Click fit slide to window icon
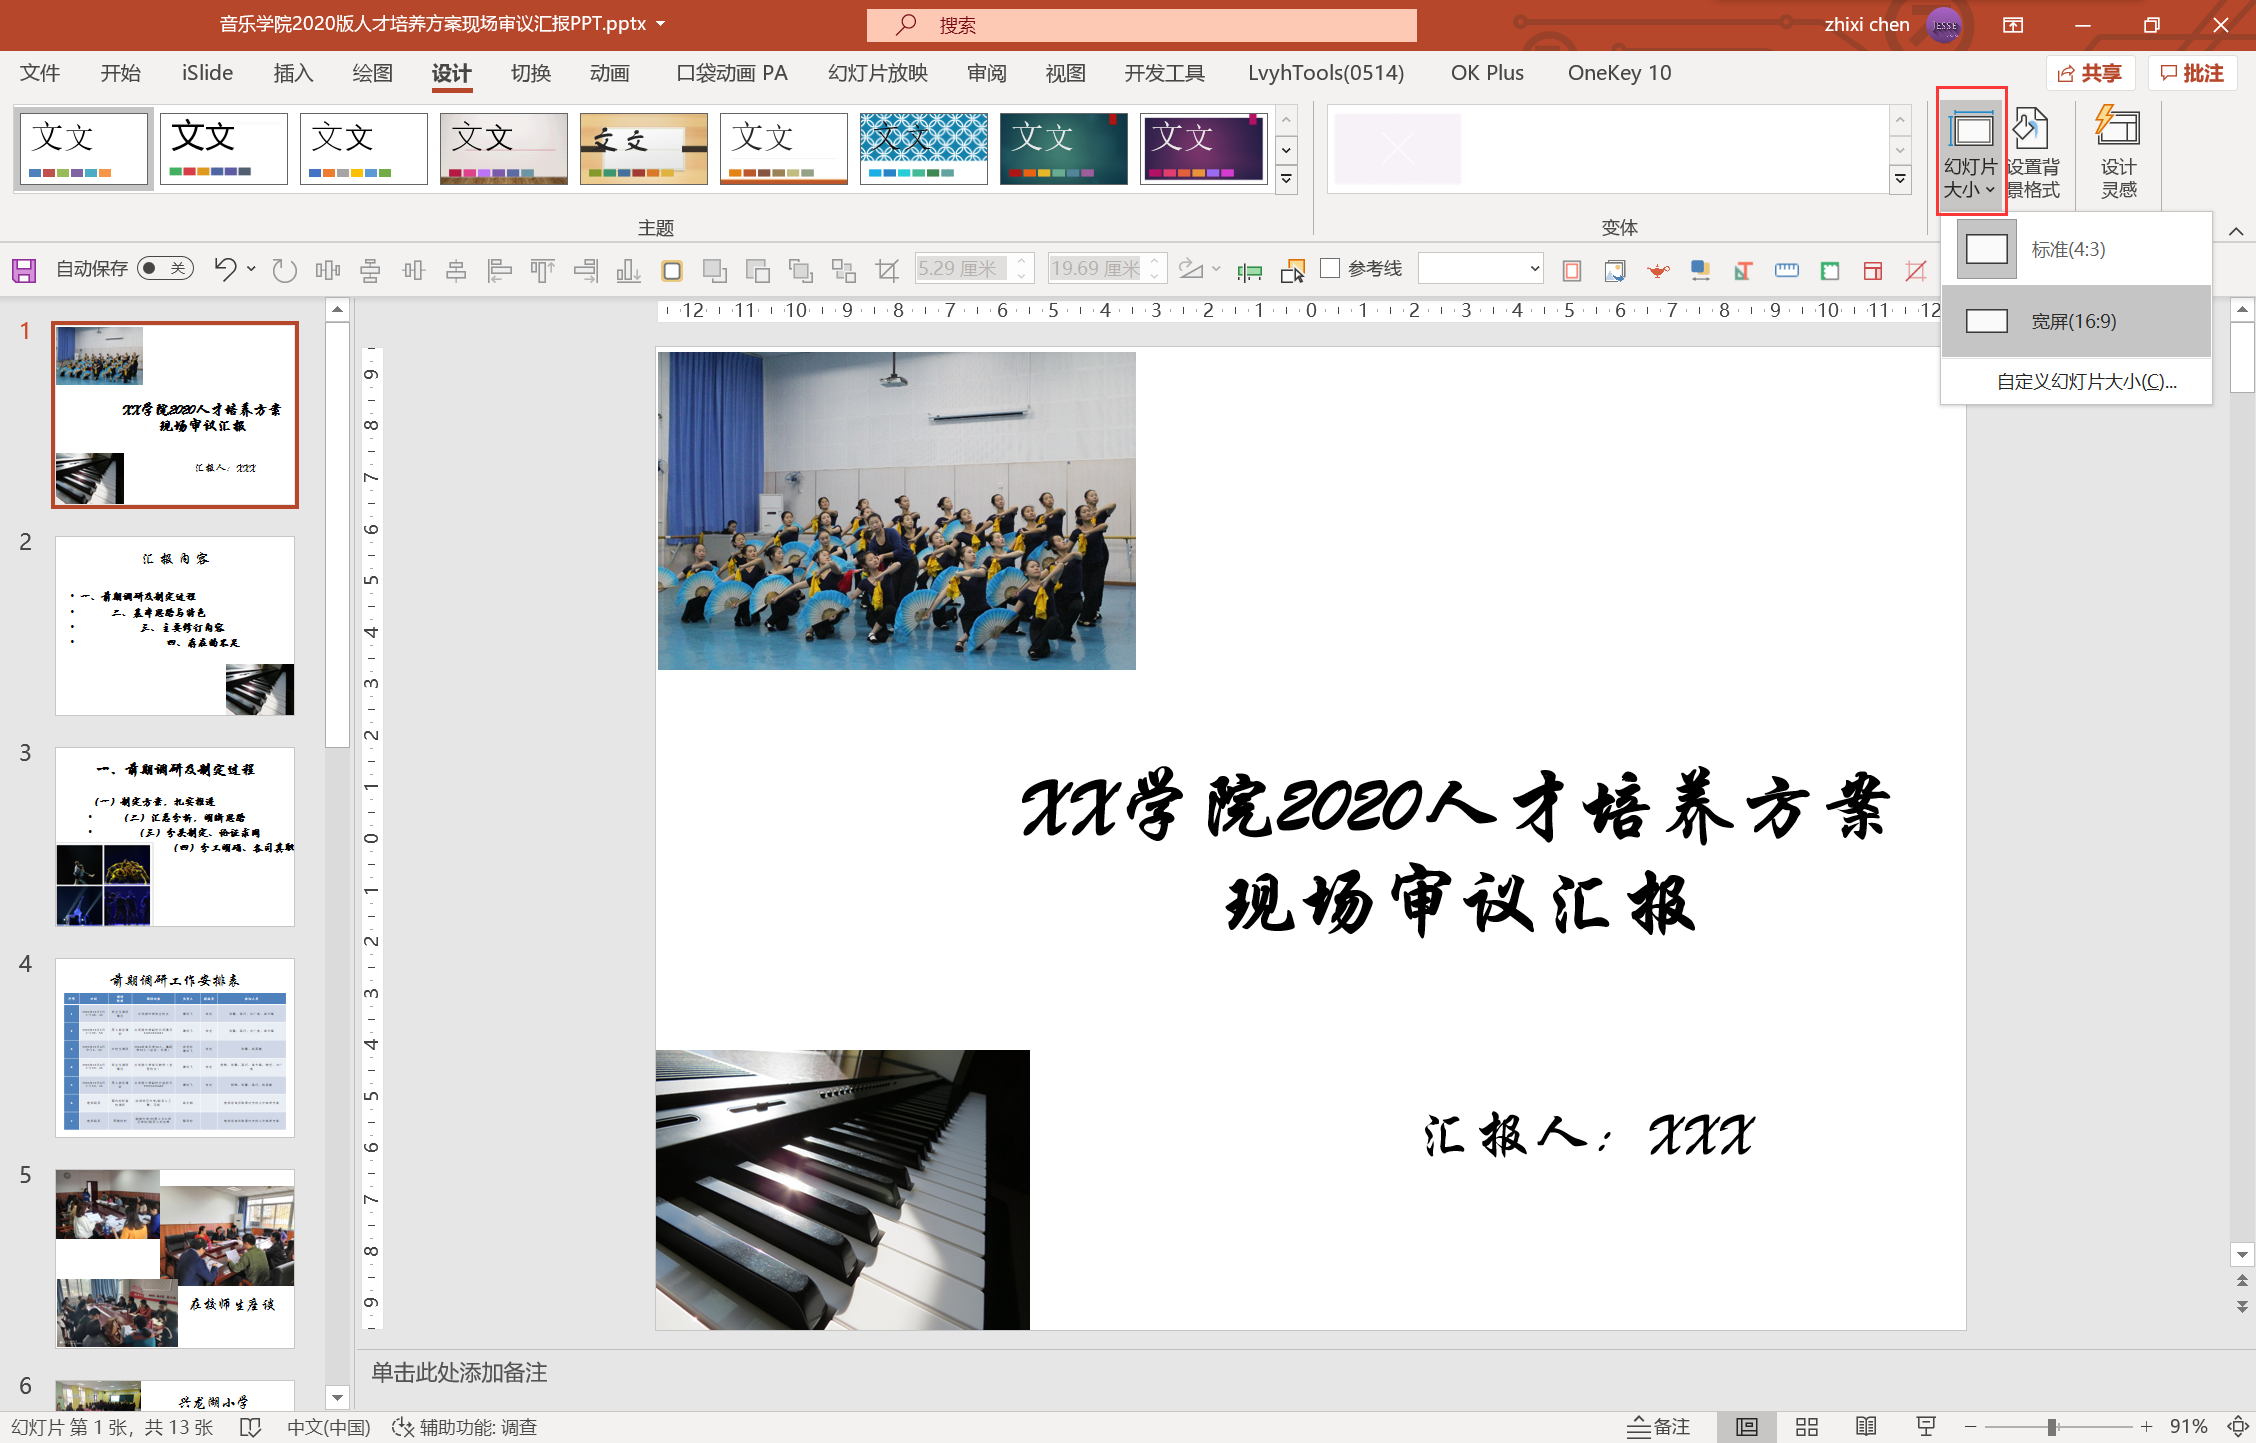The width and height of the screenshot is (2256, 1443). [x=2237, y=1427]
